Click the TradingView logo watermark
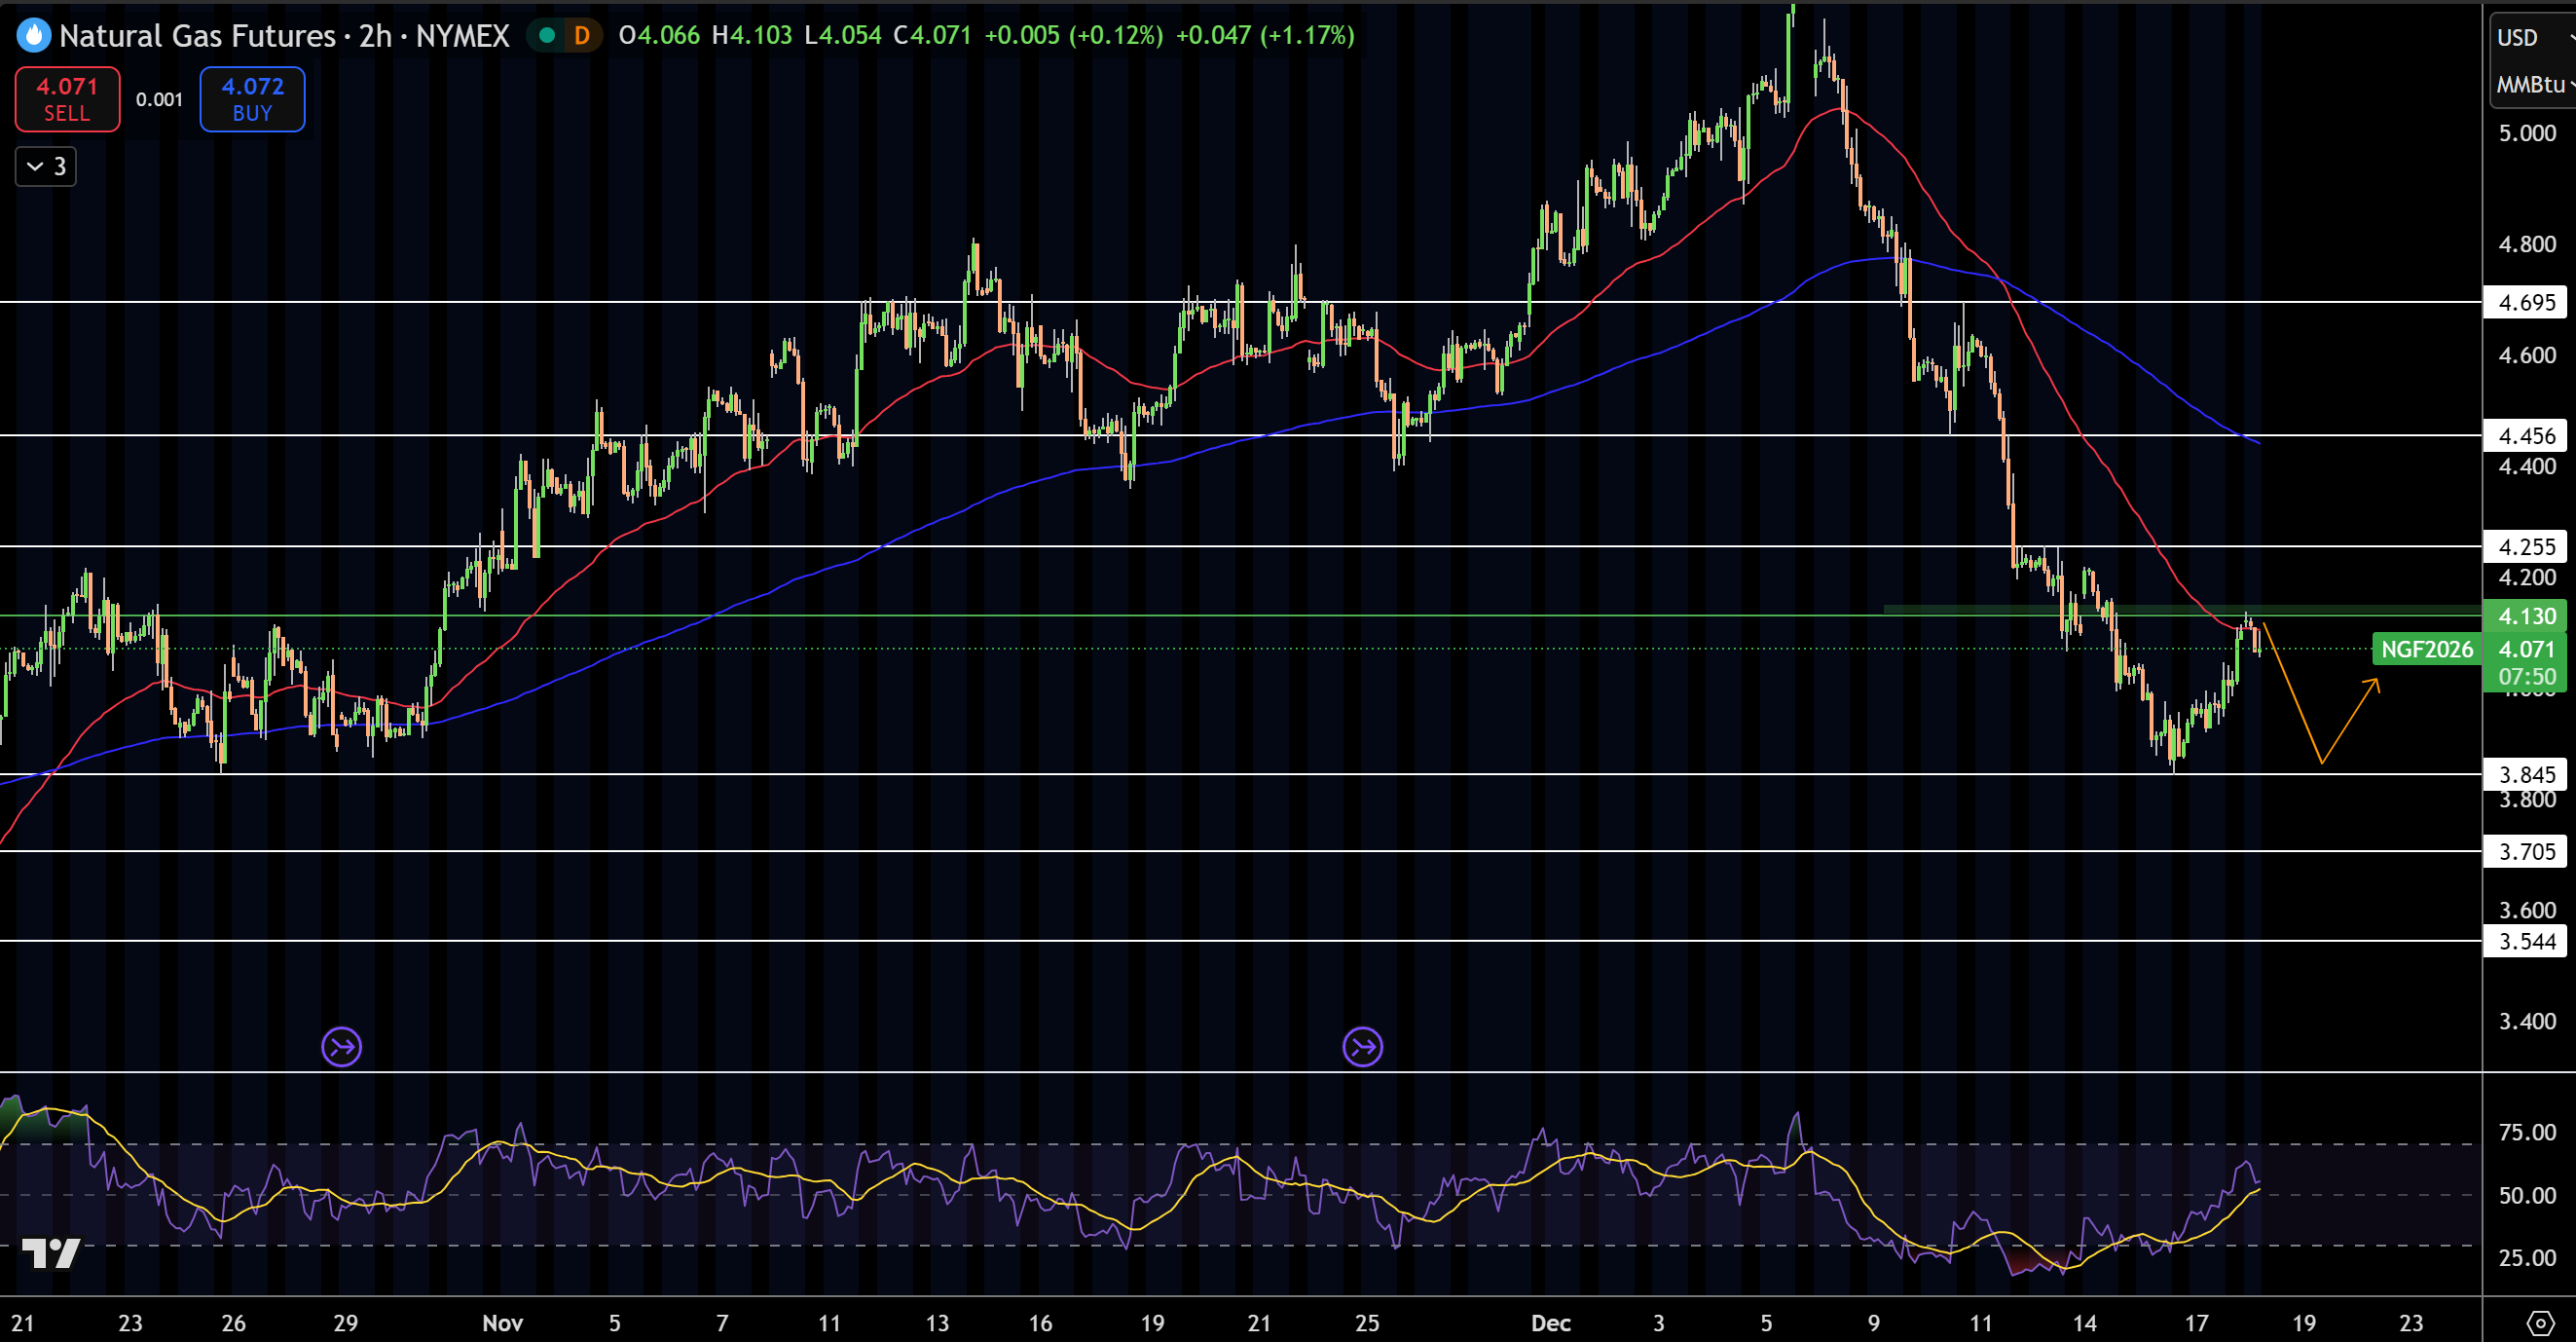This screenshot has height=1342, width=2576. 51,1253
